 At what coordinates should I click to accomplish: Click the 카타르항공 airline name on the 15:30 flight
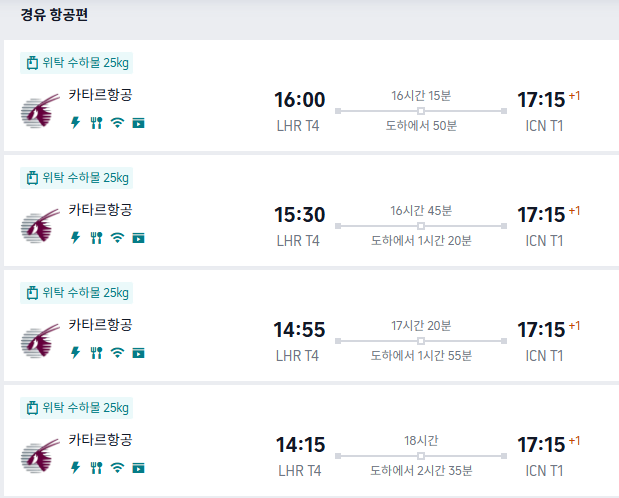pyautogui.click(x=100, y=210)
